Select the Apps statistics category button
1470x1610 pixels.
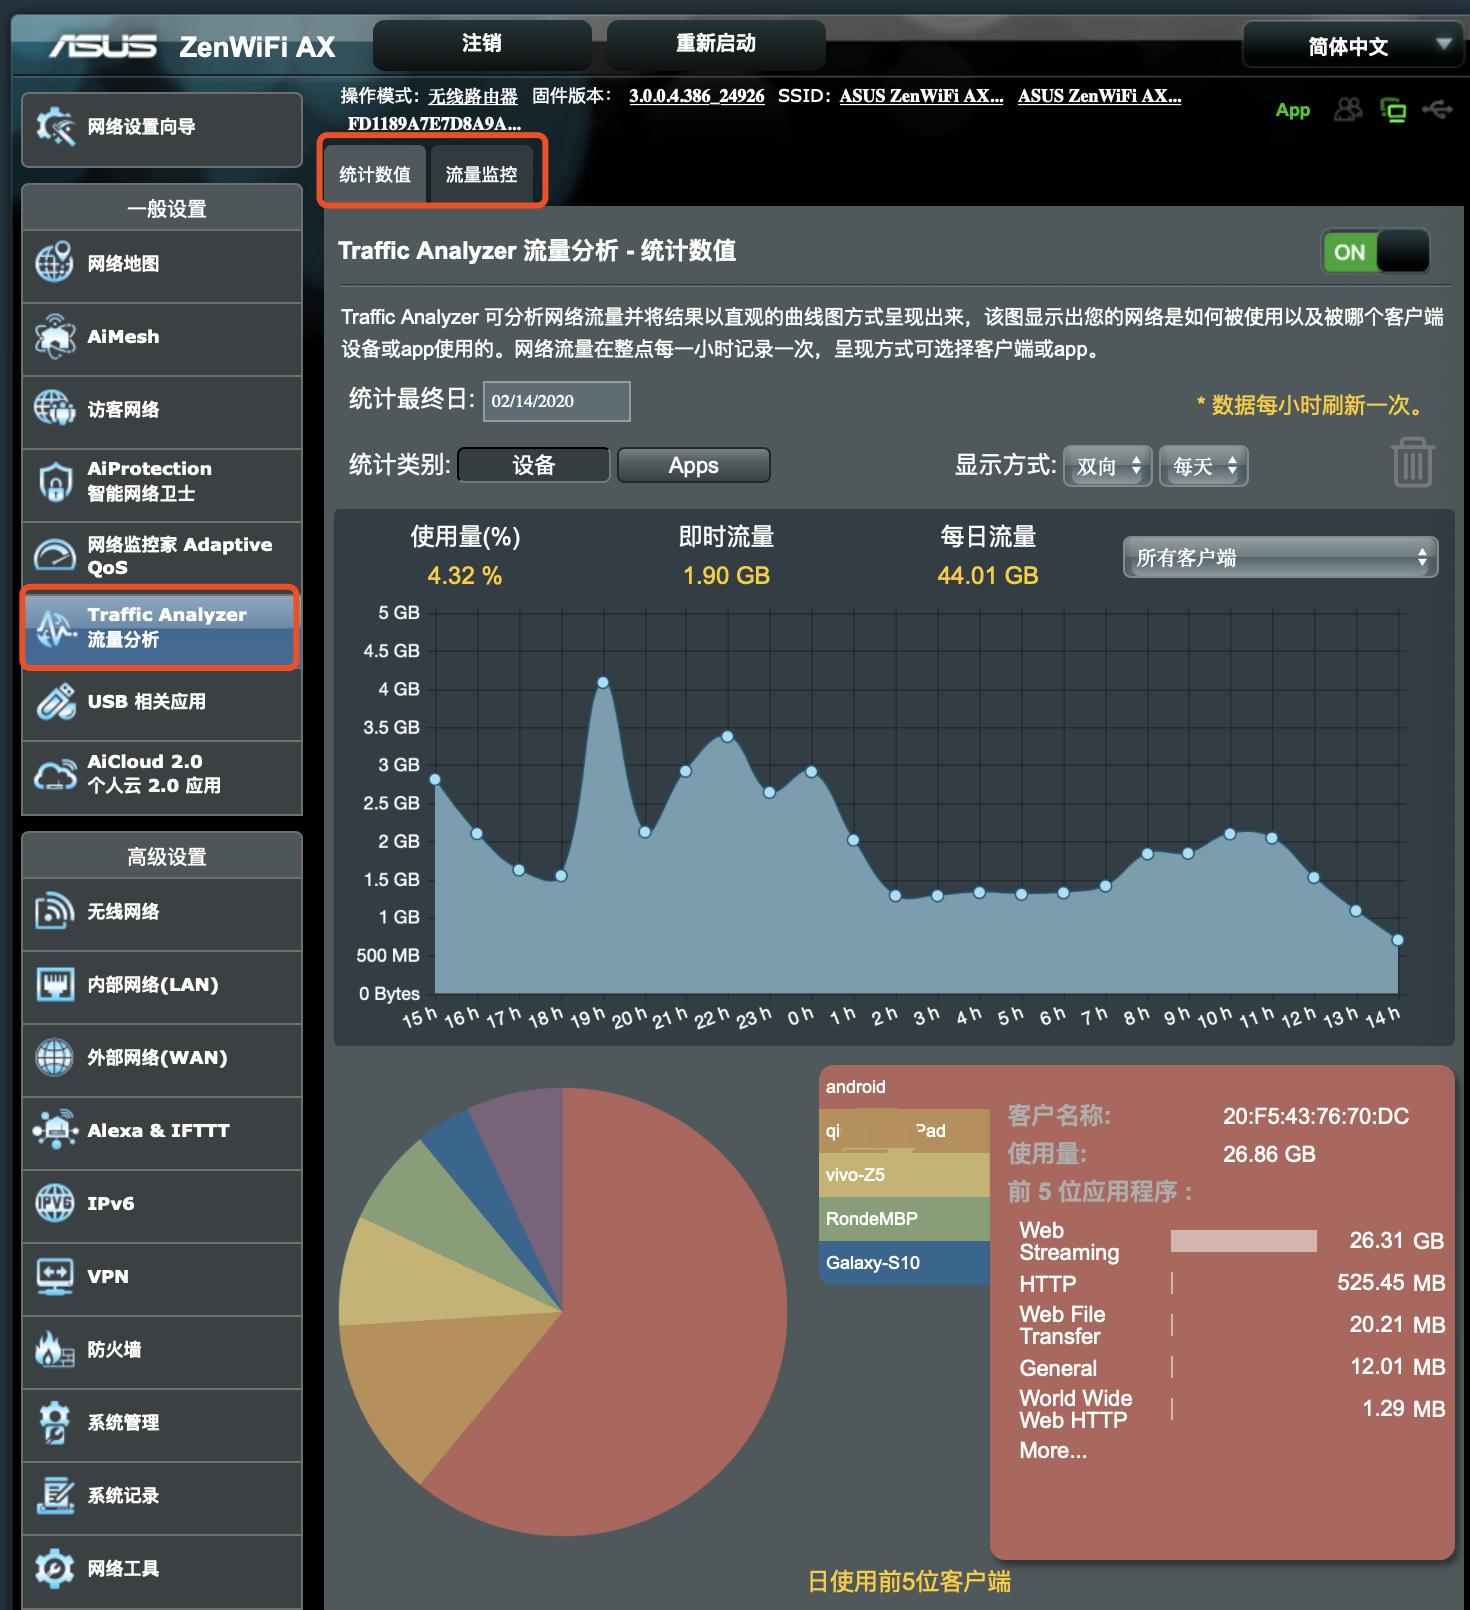click(x=694, y=465)
